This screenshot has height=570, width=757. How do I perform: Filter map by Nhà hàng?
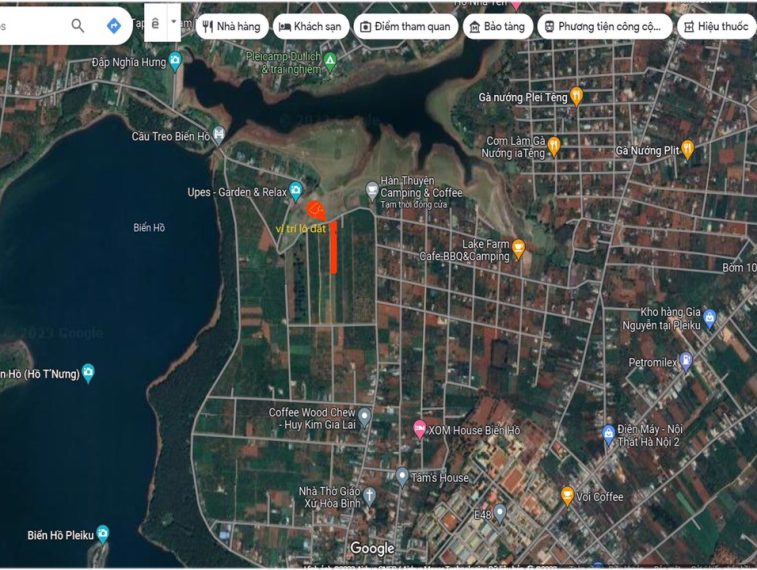coord(231,27)
